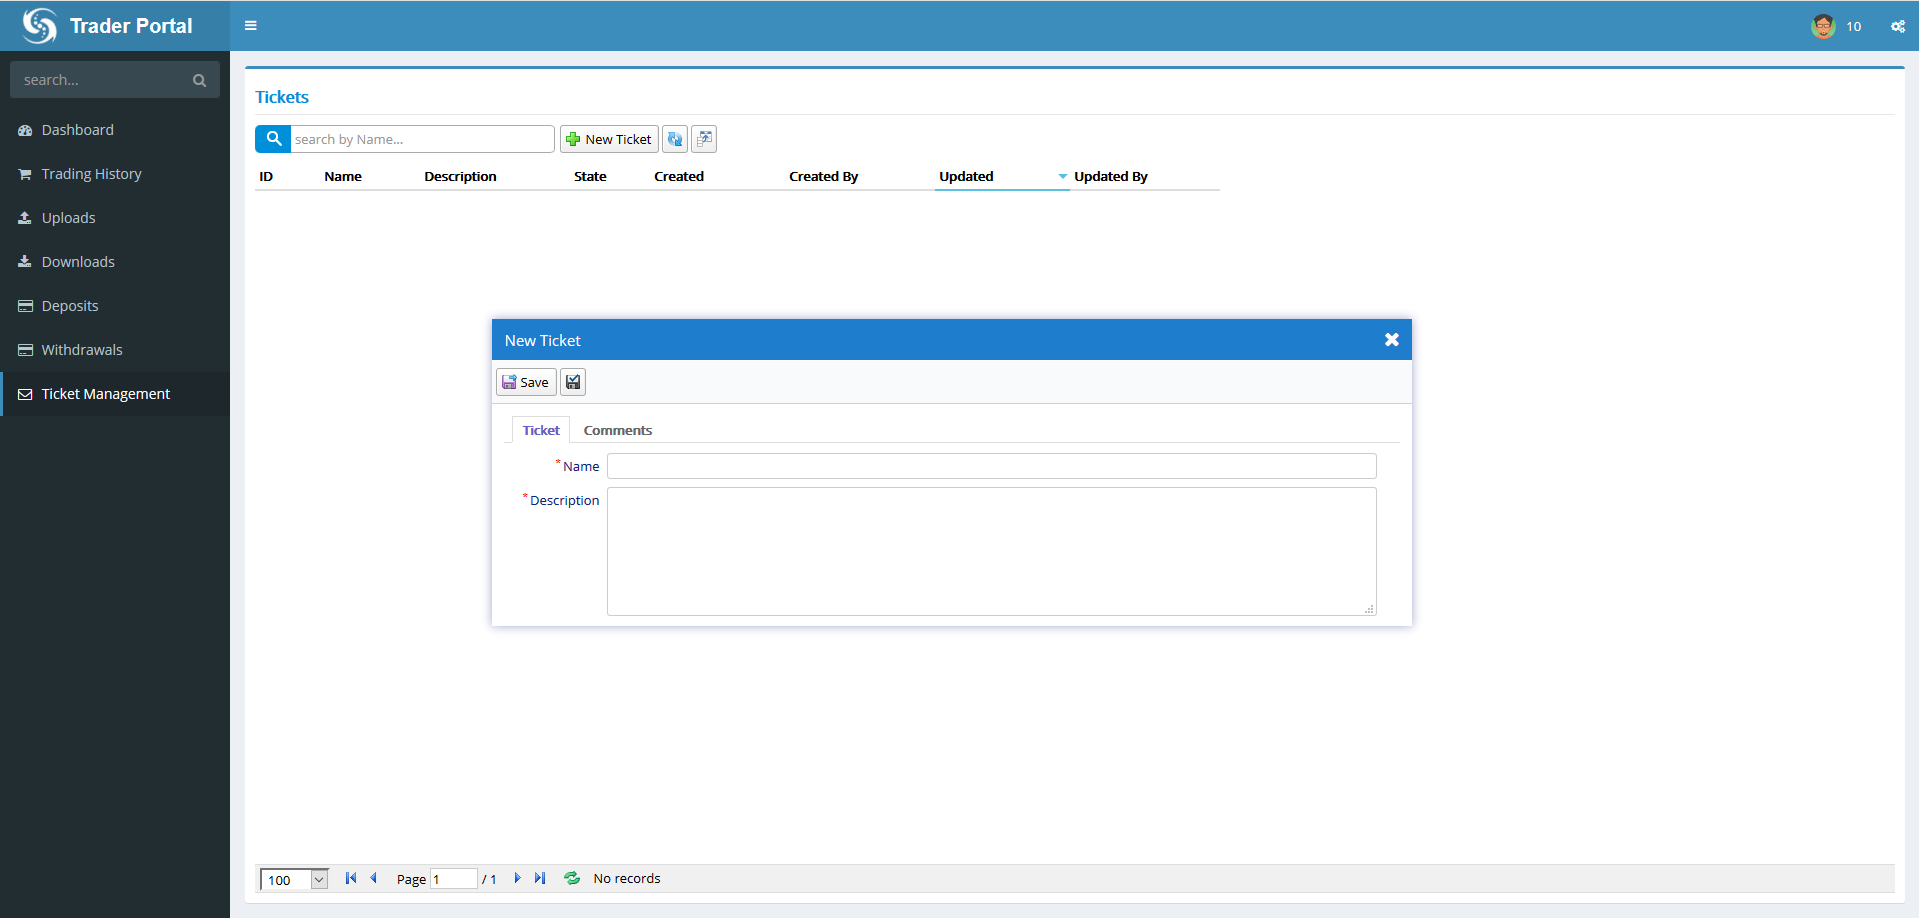This screenshot has width=1919, height=918.
Task: Click the blue search magnifier icon
Action: click(273, 139)
